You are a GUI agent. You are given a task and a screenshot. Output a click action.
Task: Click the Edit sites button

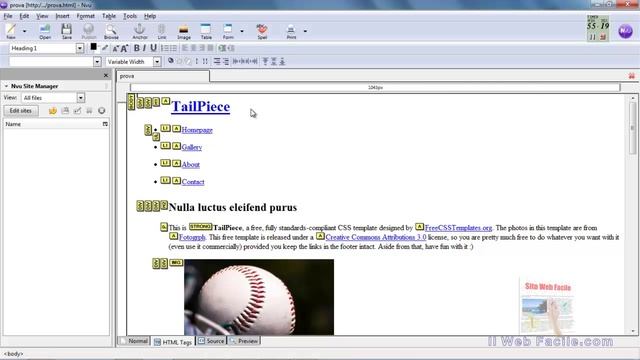coord(20,111)
